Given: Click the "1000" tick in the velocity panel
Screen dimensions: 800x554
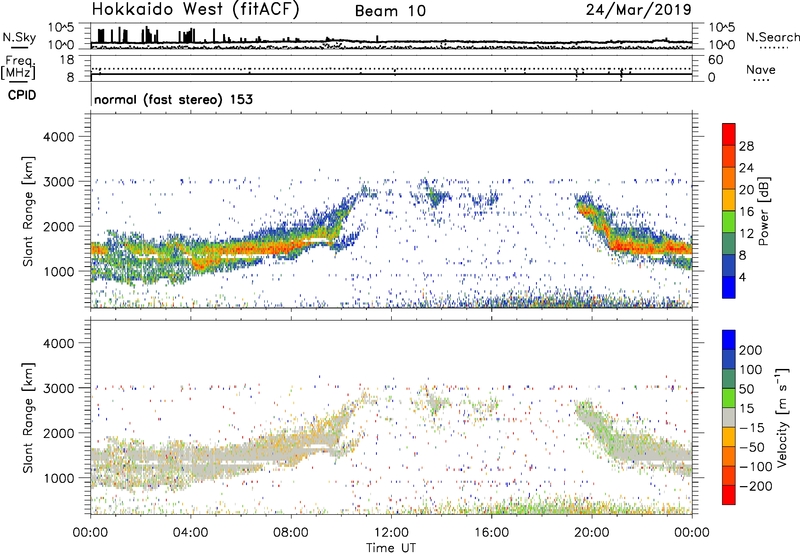Looking at the screenshot, I should point(58,478).
